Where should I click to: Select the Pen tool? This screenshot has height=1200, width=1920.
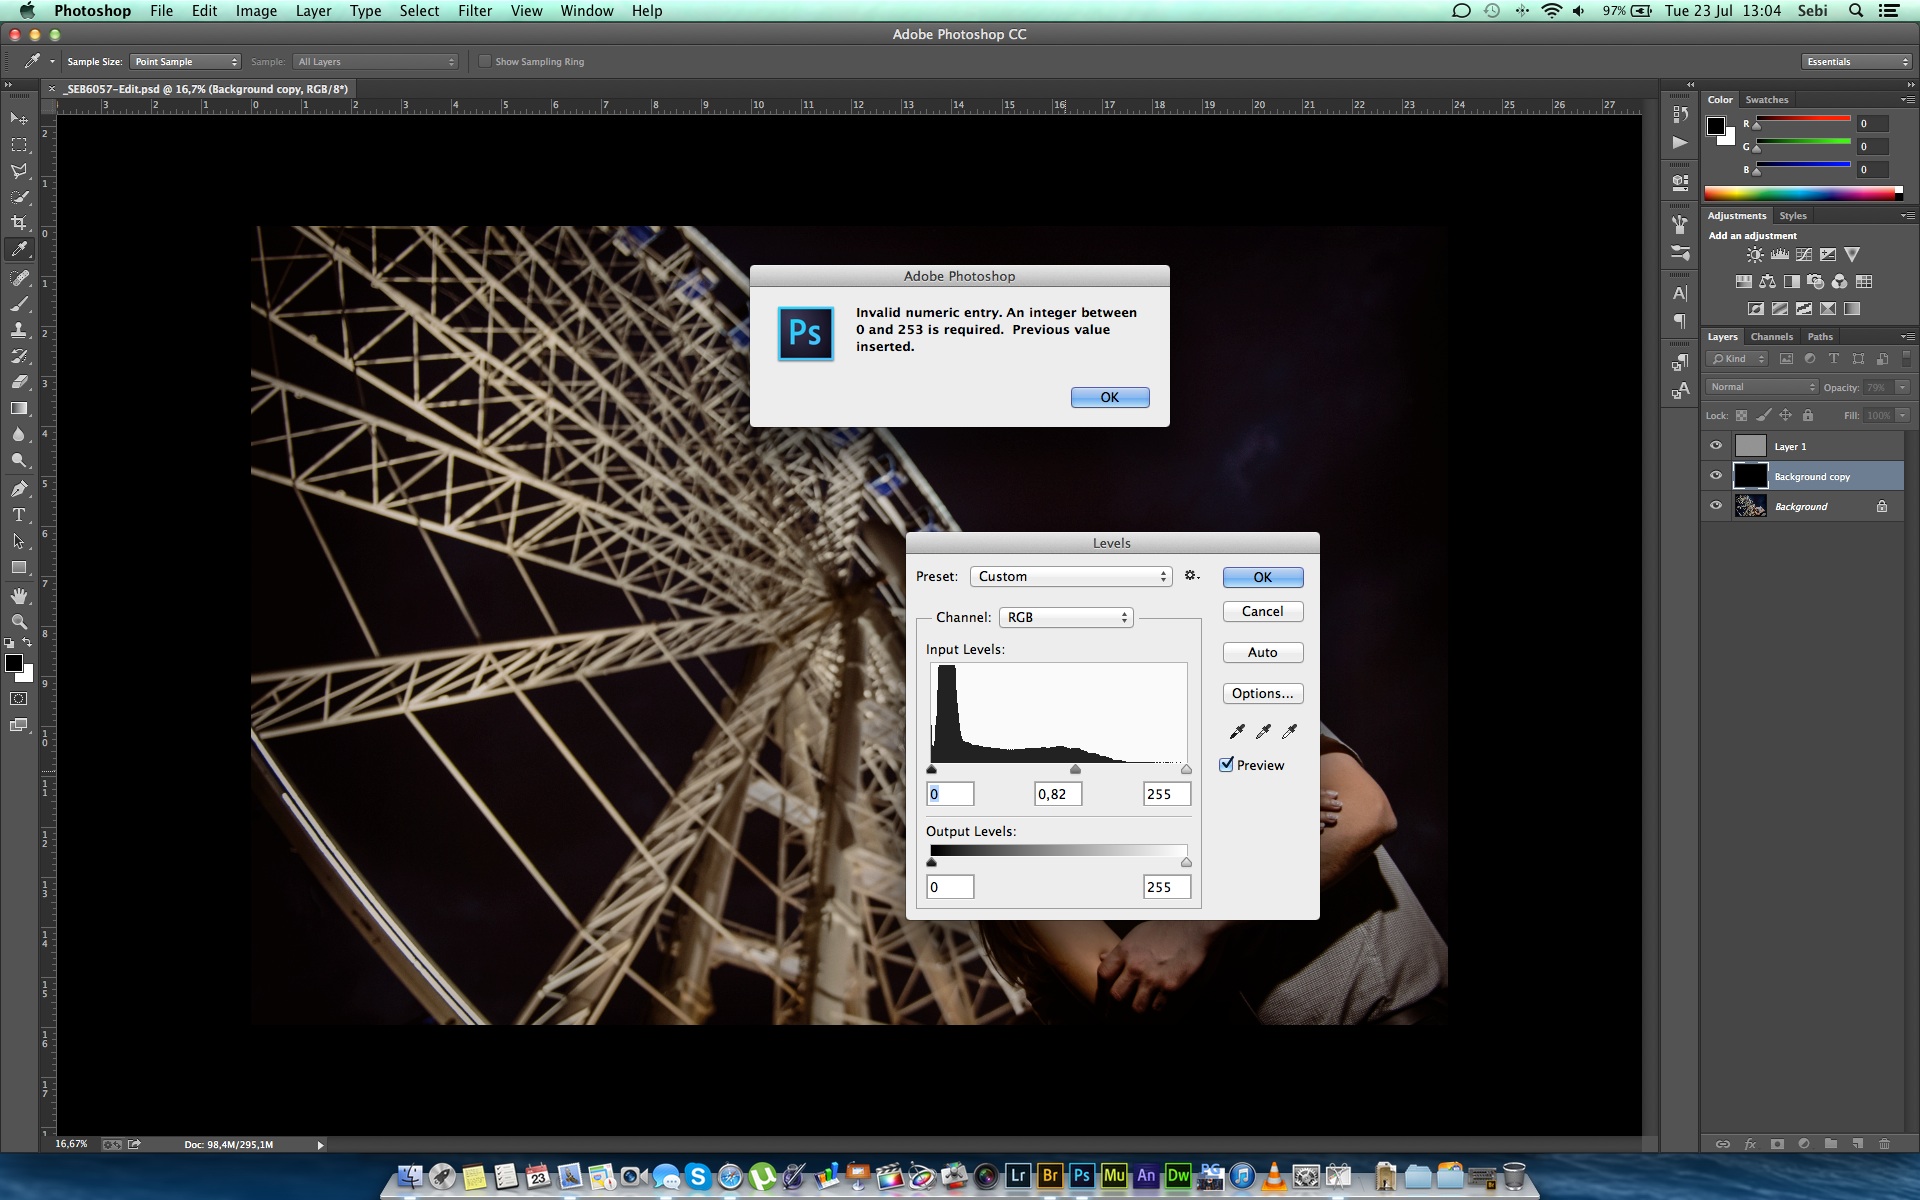coord(19,489)
